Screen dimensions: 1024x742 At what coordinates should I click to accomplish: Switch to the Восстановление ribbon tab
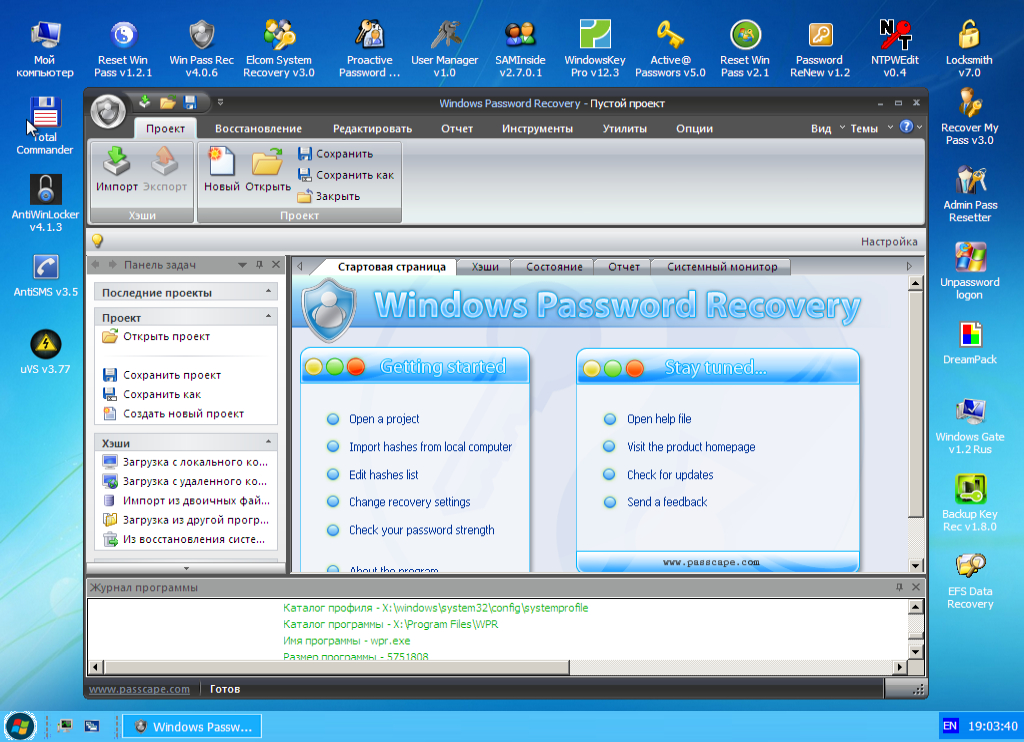pos(259,129)
